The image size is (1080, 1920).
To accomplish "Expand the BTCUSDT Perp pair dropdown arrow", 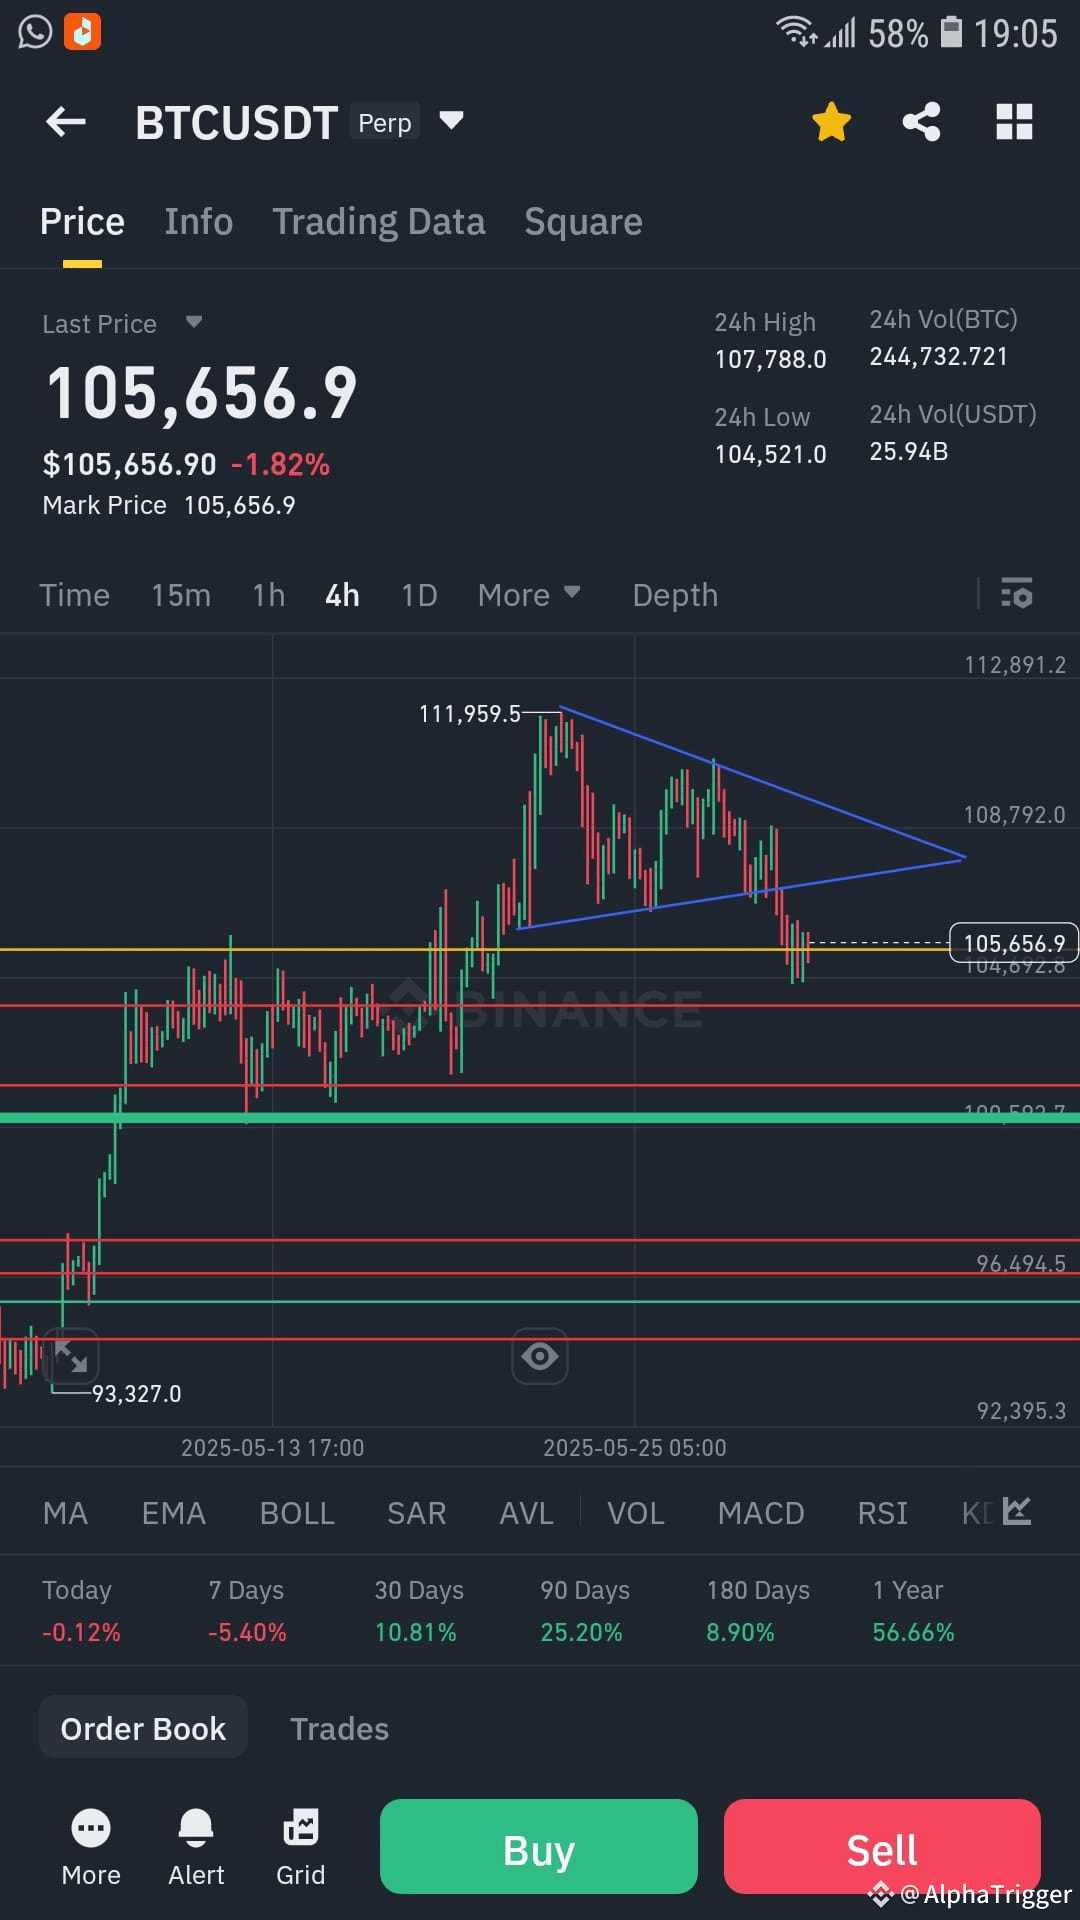I will tap(452, 121).
